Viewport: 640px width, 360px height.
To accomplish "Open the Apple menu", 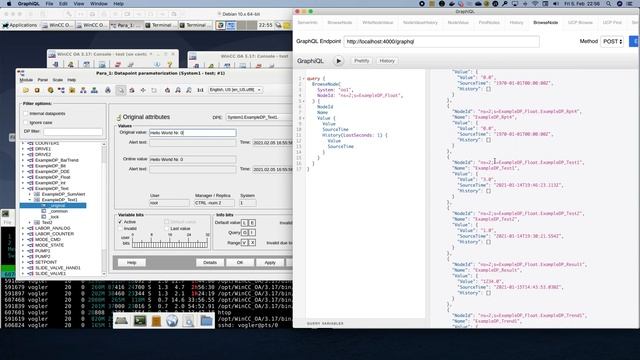I will coord(9,4).
